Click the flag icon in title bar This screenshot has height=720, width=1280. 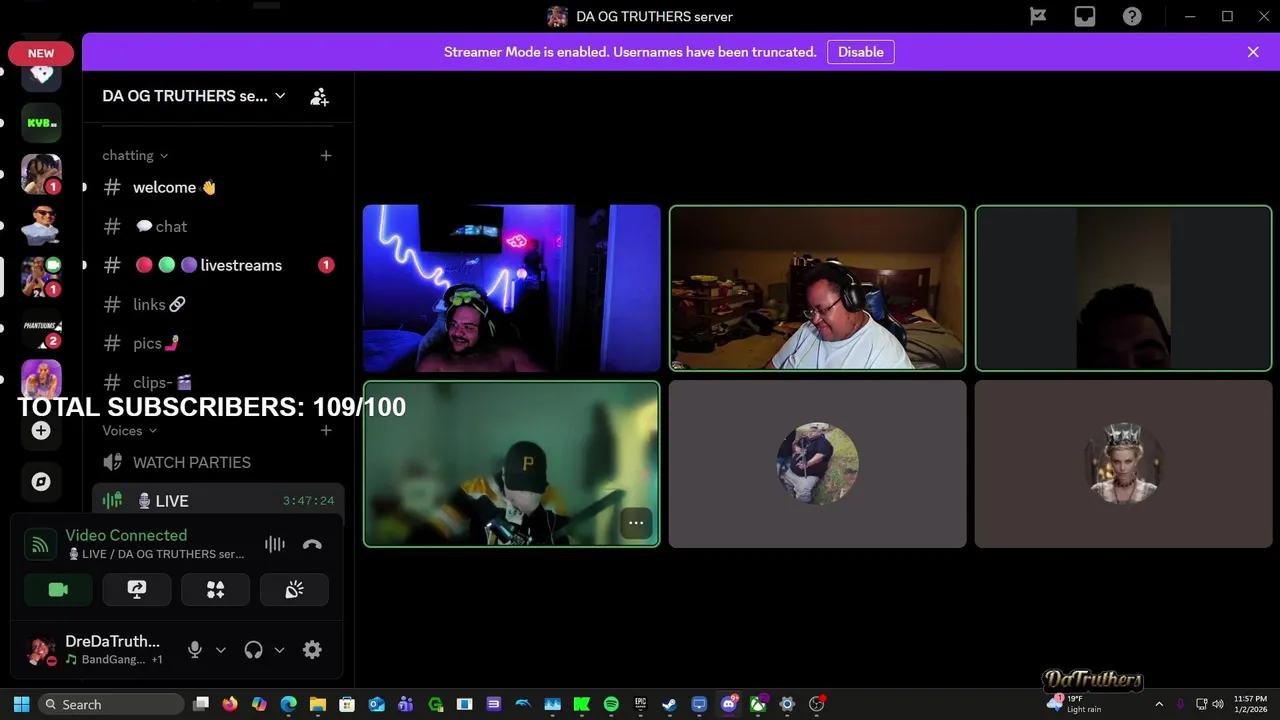(1038, 16)
